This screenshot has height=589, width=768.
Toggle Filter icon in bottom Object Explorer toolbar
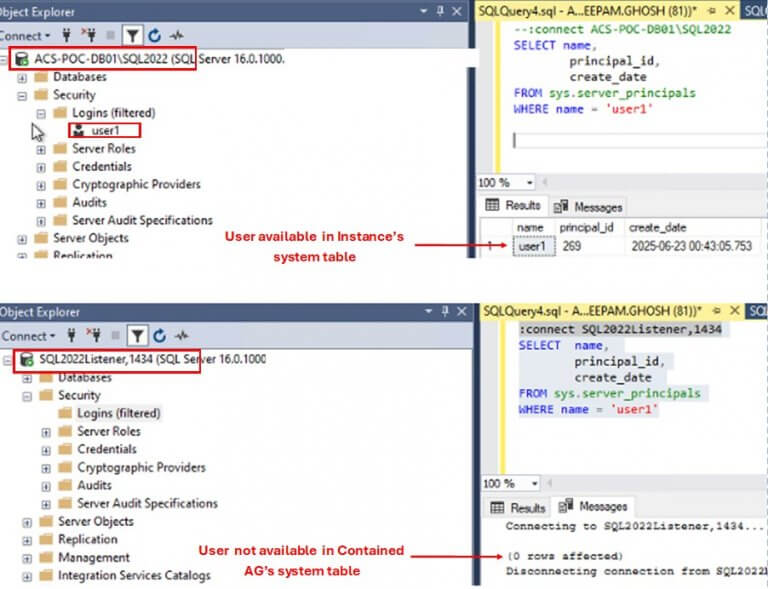(137, 336)
